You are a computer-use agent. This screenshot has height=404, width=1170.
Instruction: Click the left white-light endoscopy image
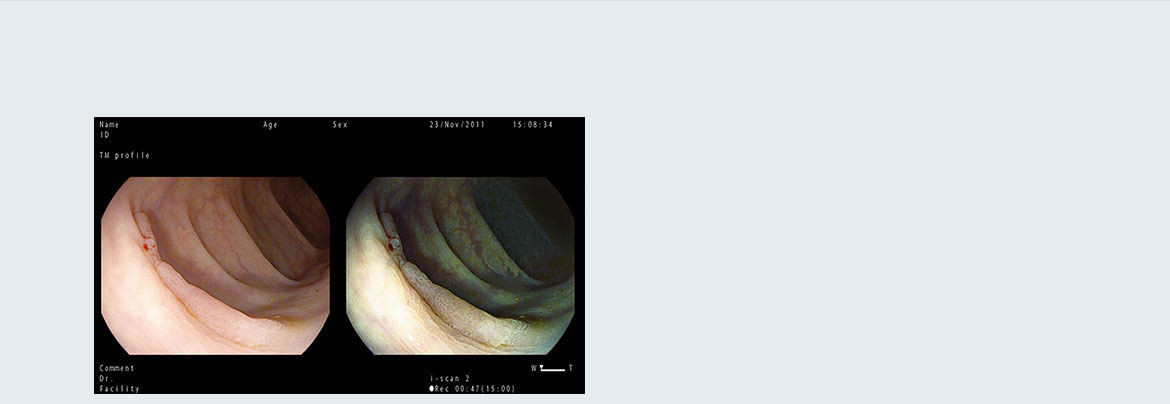(215, 265)
